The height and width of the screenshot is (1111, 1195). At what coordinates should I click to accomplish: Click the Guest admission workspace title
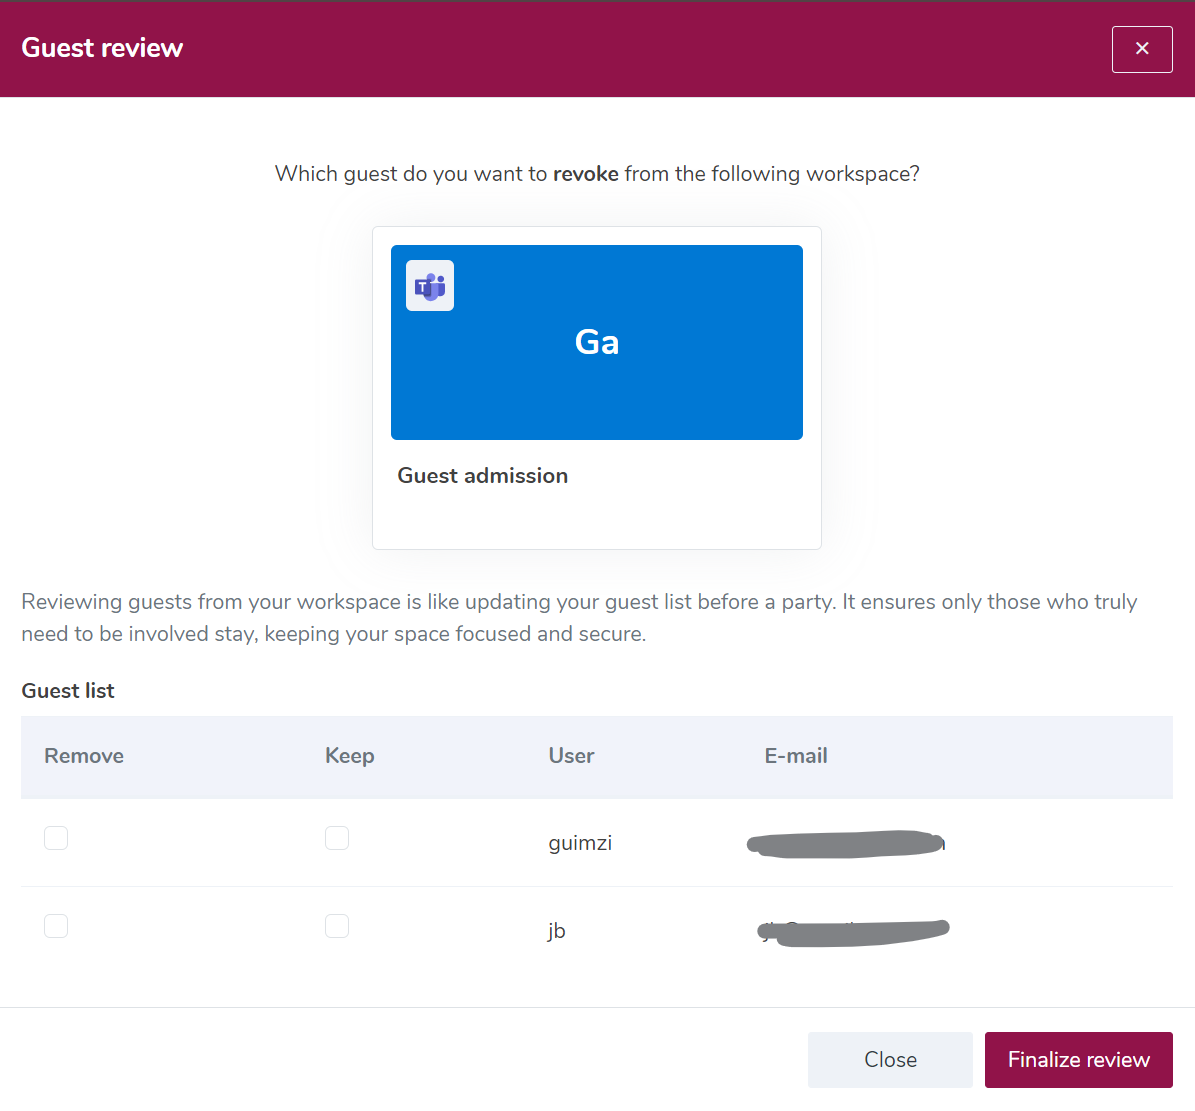482,475
